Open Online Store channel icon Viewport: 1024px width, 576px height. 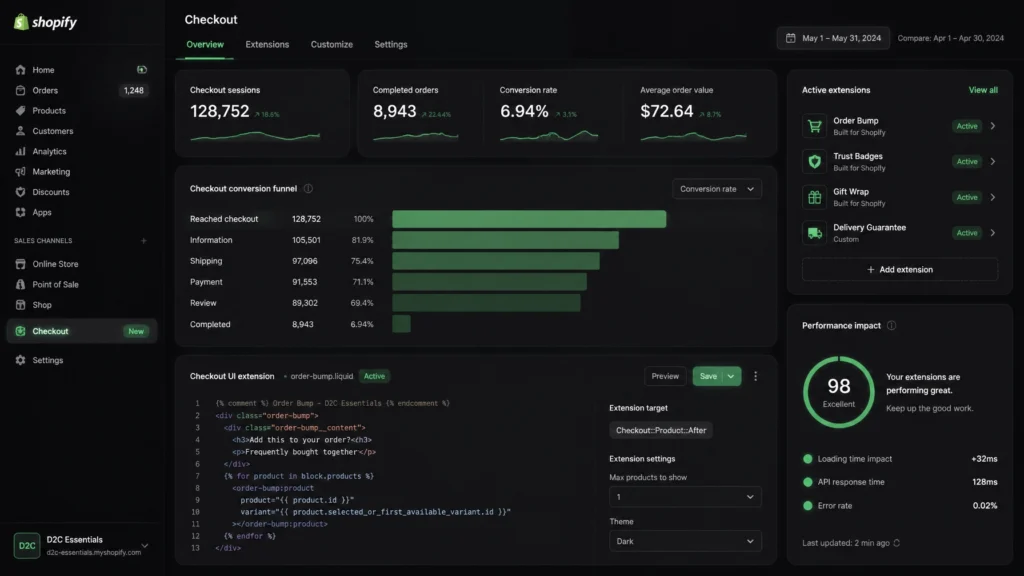point(20,264)
